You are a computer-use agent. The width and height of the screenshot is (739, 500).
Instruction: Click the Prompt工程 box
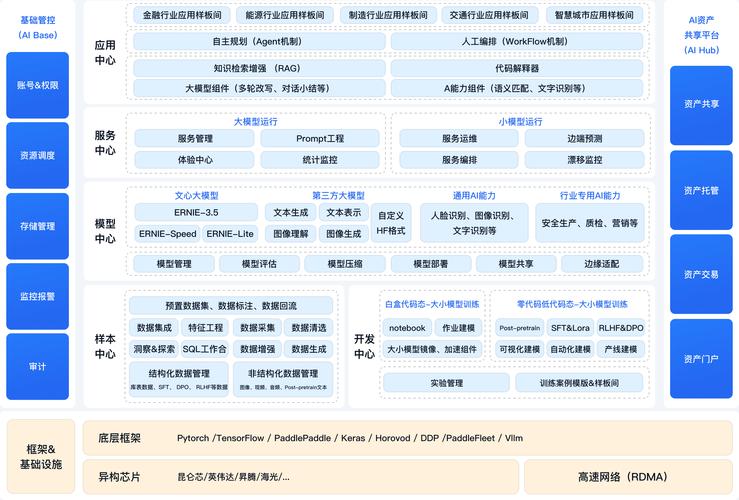[x=320, y=139]
